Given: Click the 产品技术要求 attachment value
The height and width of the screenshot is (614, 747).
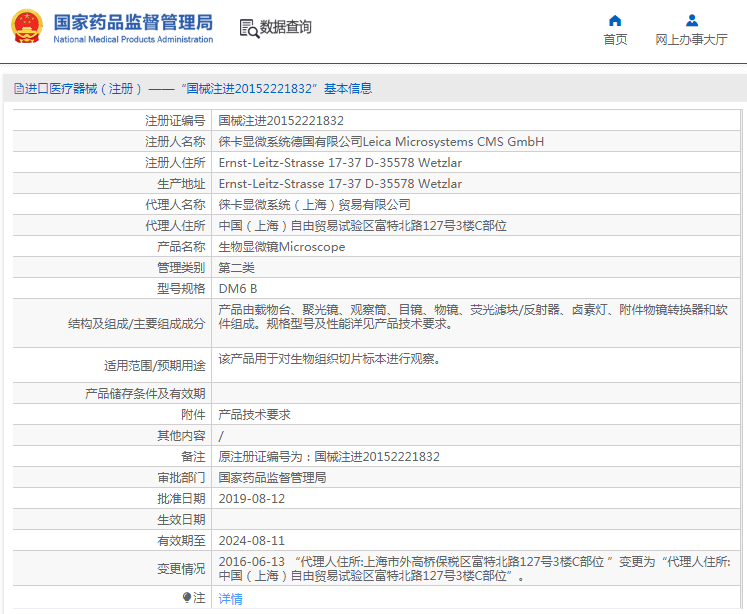Looking at the screenshot, I should [x=254, y=414].
